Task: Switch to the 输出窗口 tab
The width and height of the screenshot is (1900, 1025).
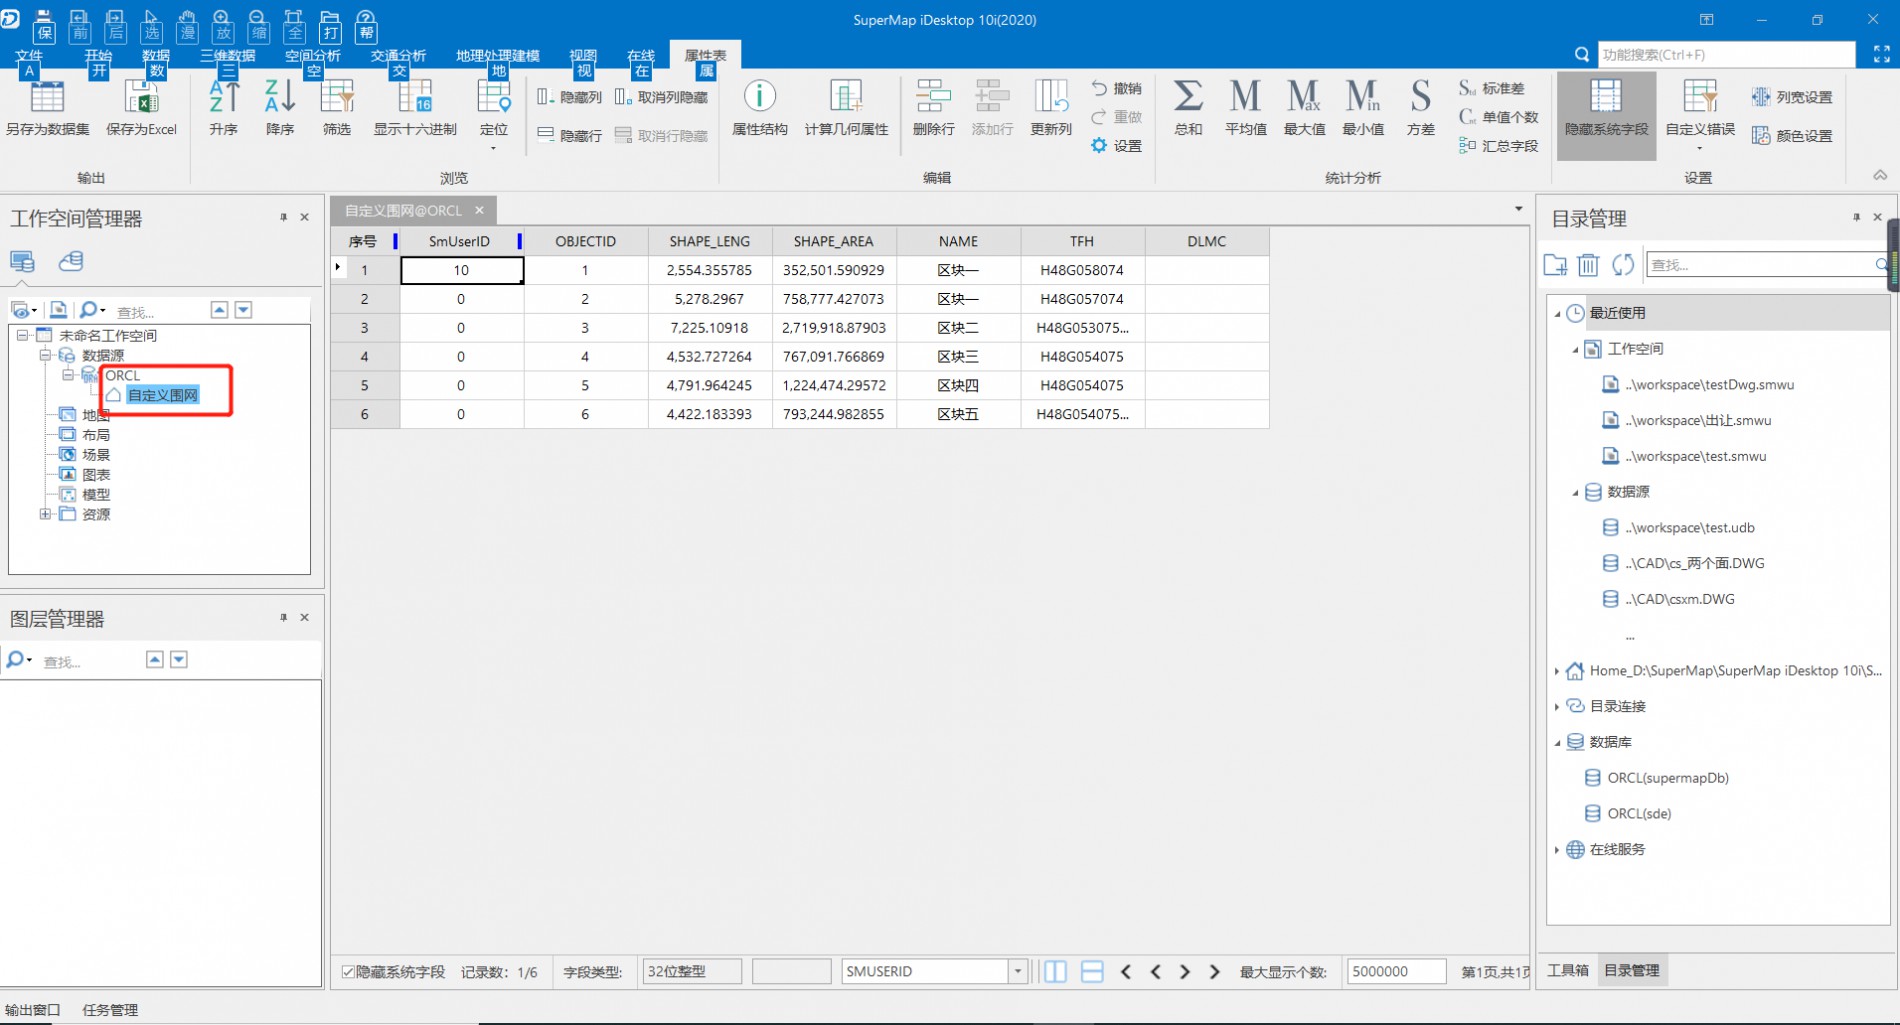Action: coord(33,1010)
